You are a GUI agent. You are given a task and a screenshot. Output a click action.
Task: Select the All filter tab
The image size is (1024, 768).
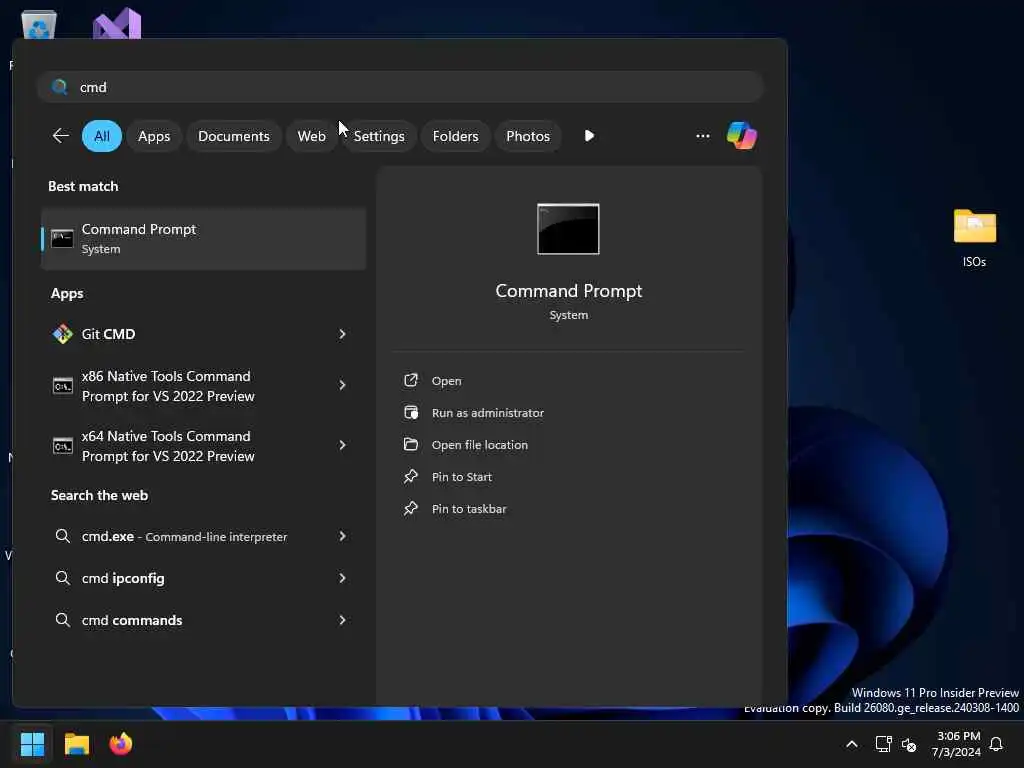click(x=102, y=136)
